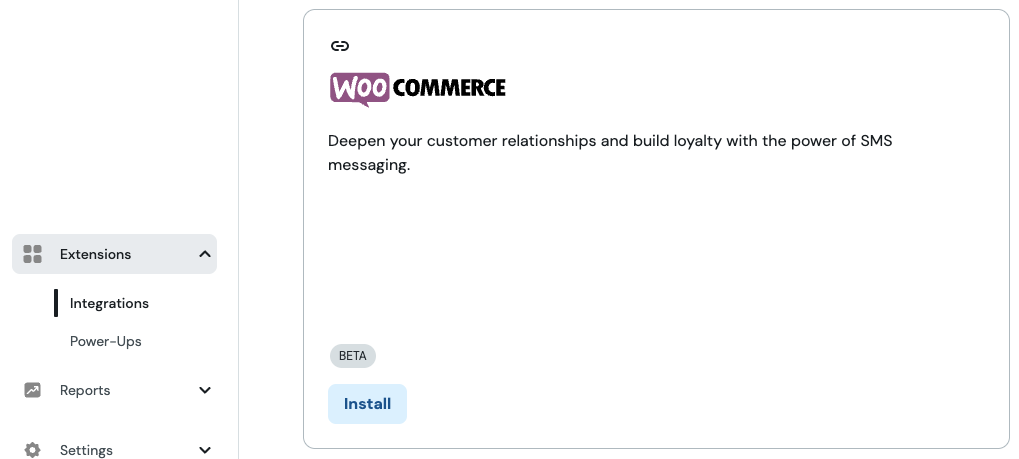The image size is (1019, 459).
Task: Click the gray BETA badge
Action: click(353, 356)
